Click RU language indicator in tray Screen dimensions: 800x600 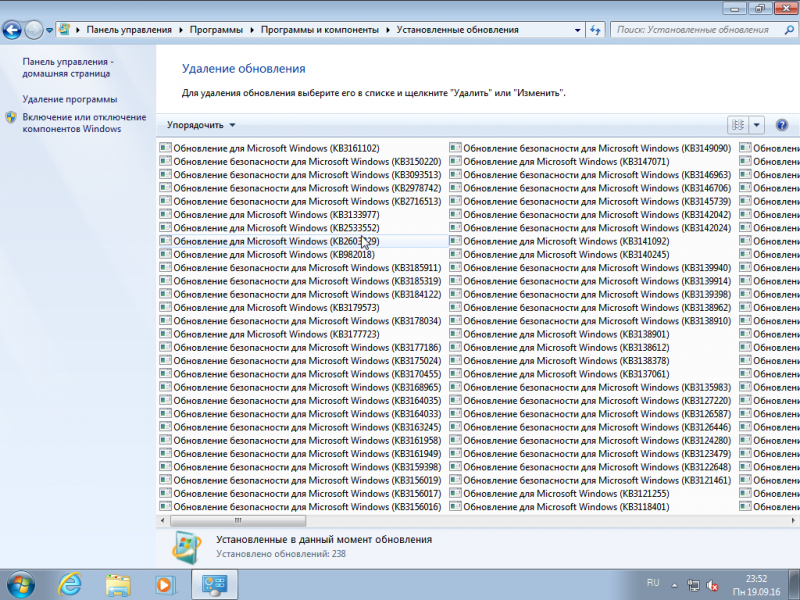pos(653,583)
